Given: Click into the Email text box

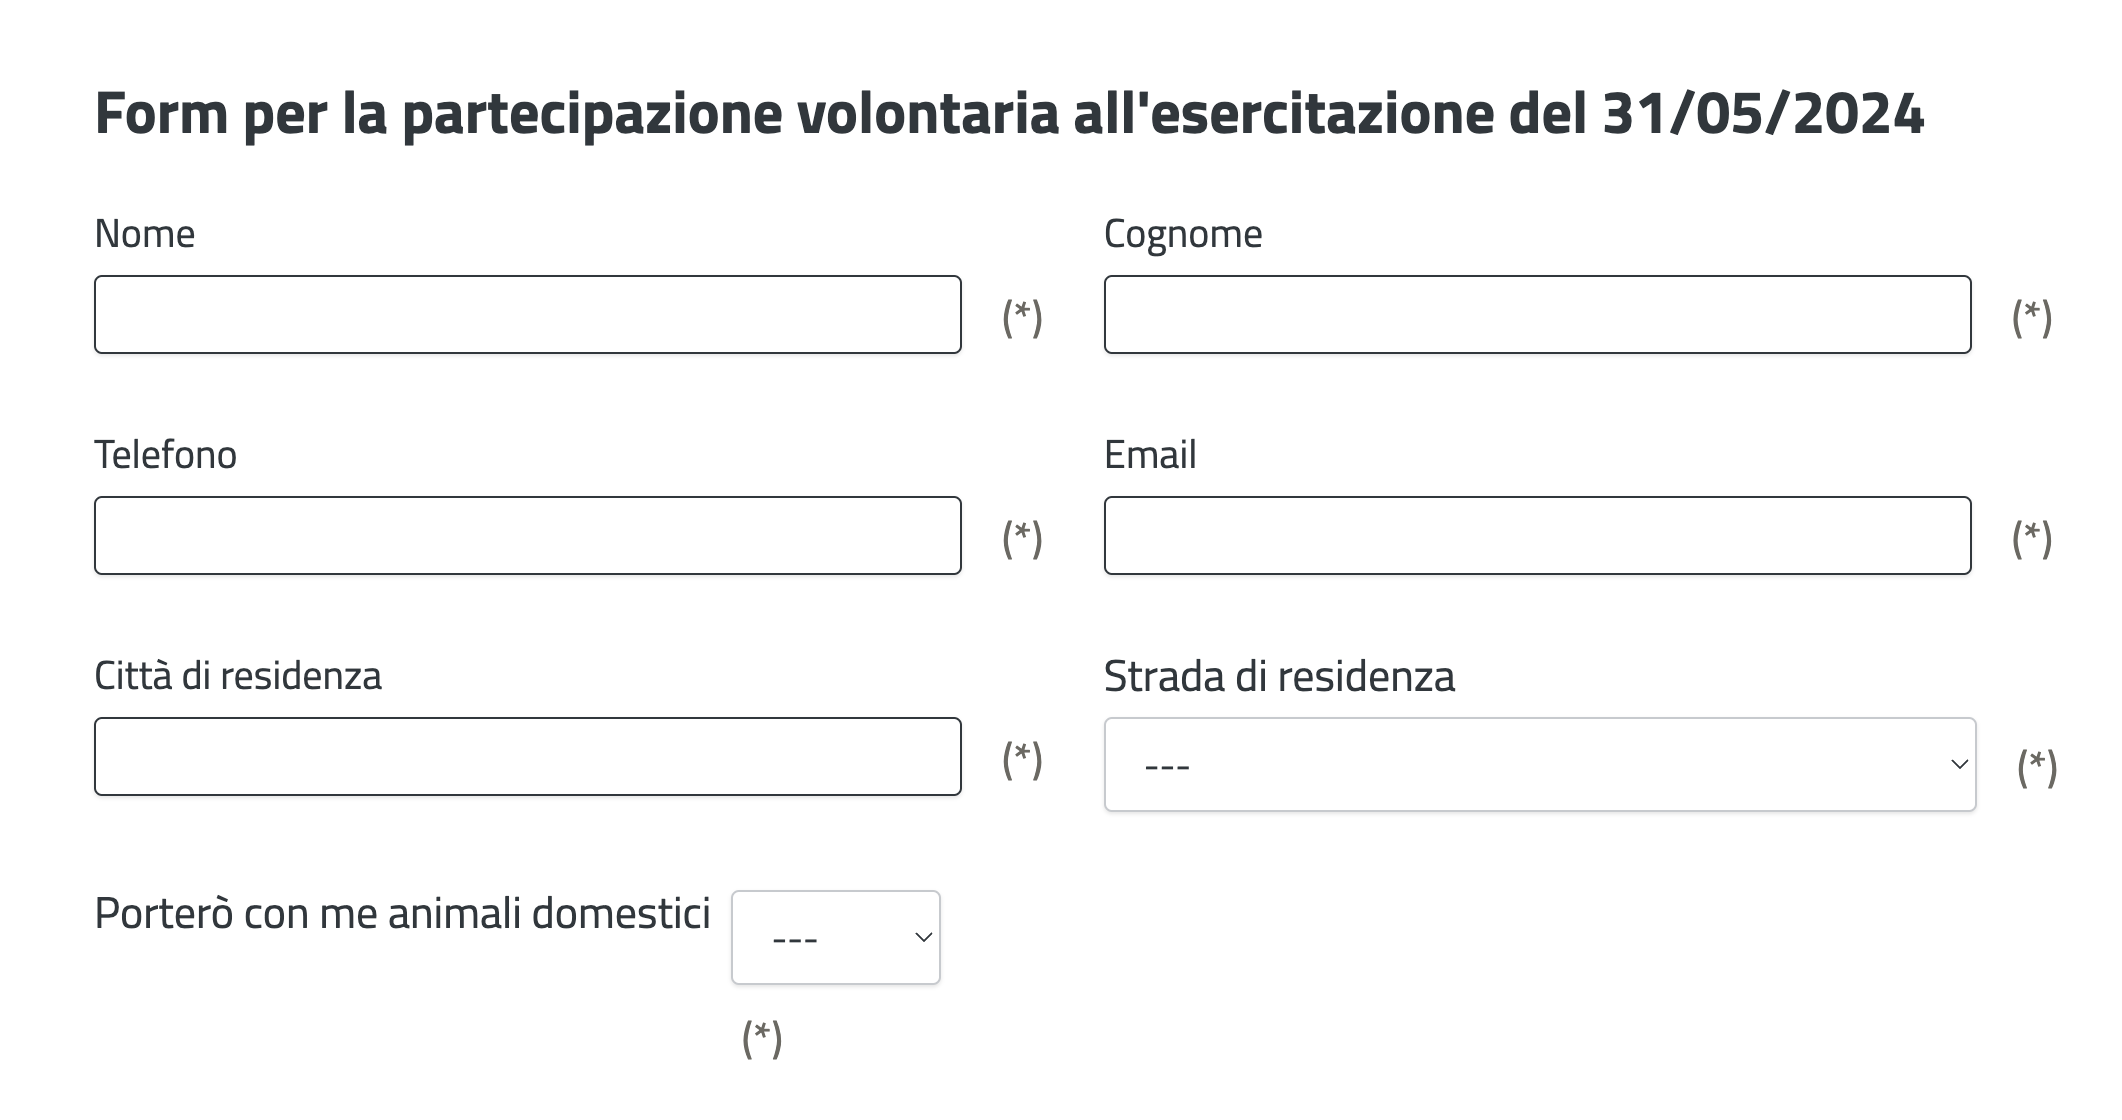Looking at the screenshot, I should coord(1537,536).
